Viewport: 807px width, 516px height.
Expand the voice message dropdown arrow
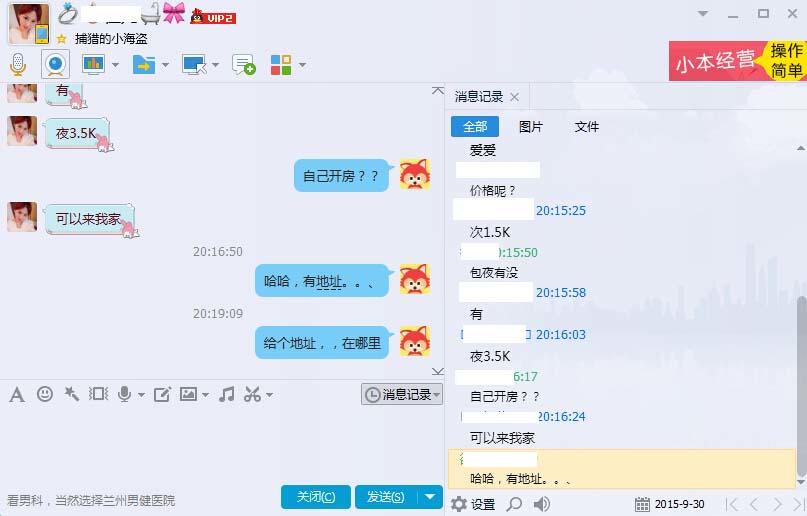click(141, 395)
